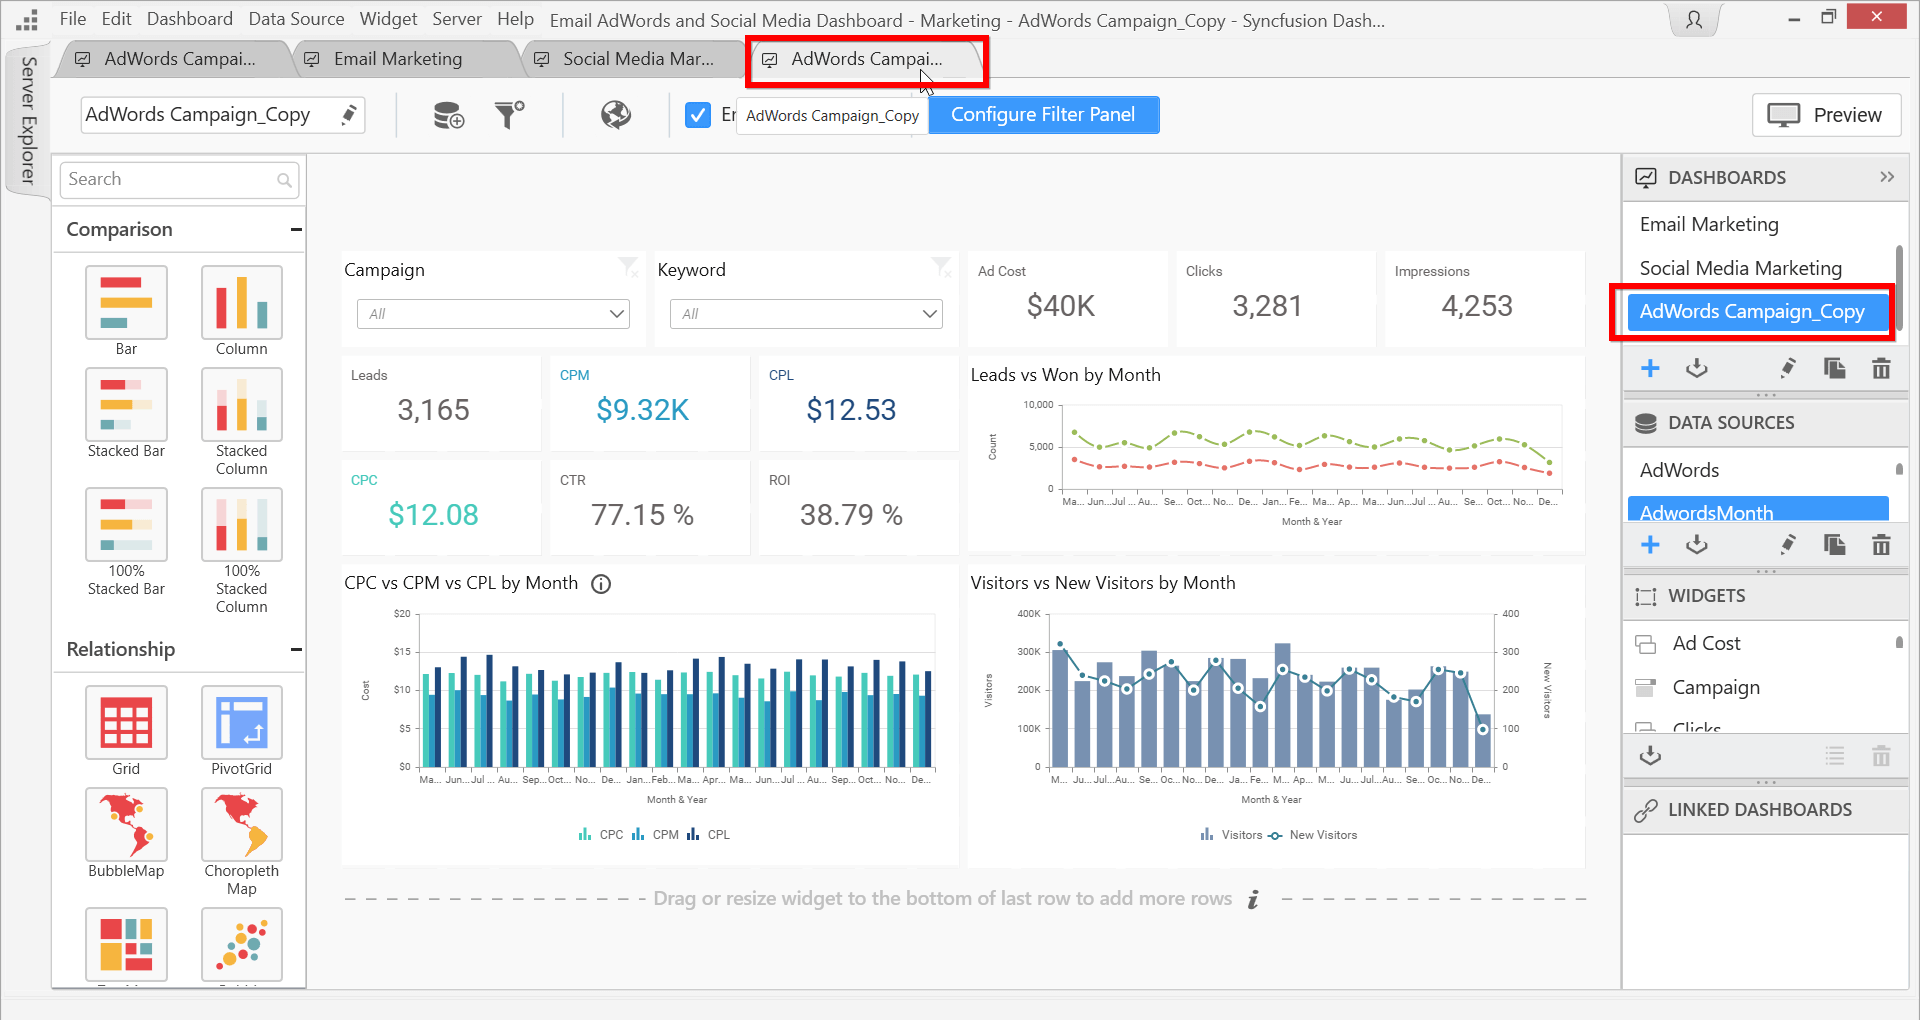Click the filter funnel settings icon
This screenshot has width=1920, height=1020.
pyautogui.click(x=509, y=115)
